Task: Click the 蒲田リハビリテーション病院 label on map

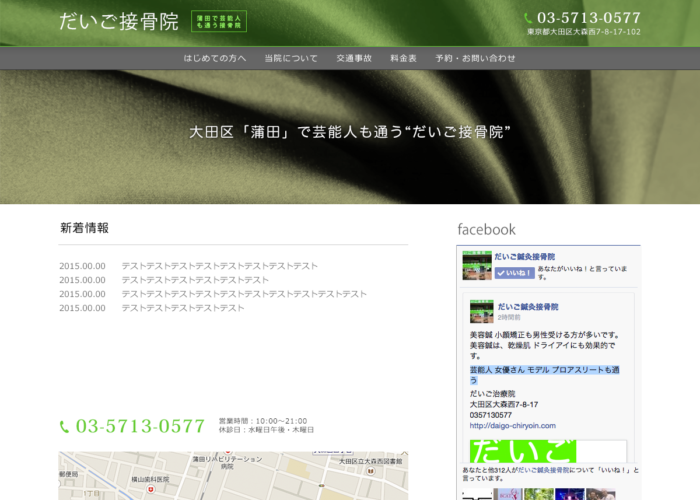Action: click(227, 461)
